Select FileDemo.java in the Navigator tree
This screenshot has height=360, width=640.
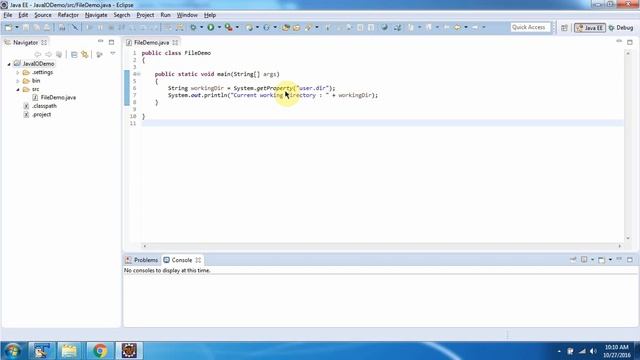(x=58, y=98)
